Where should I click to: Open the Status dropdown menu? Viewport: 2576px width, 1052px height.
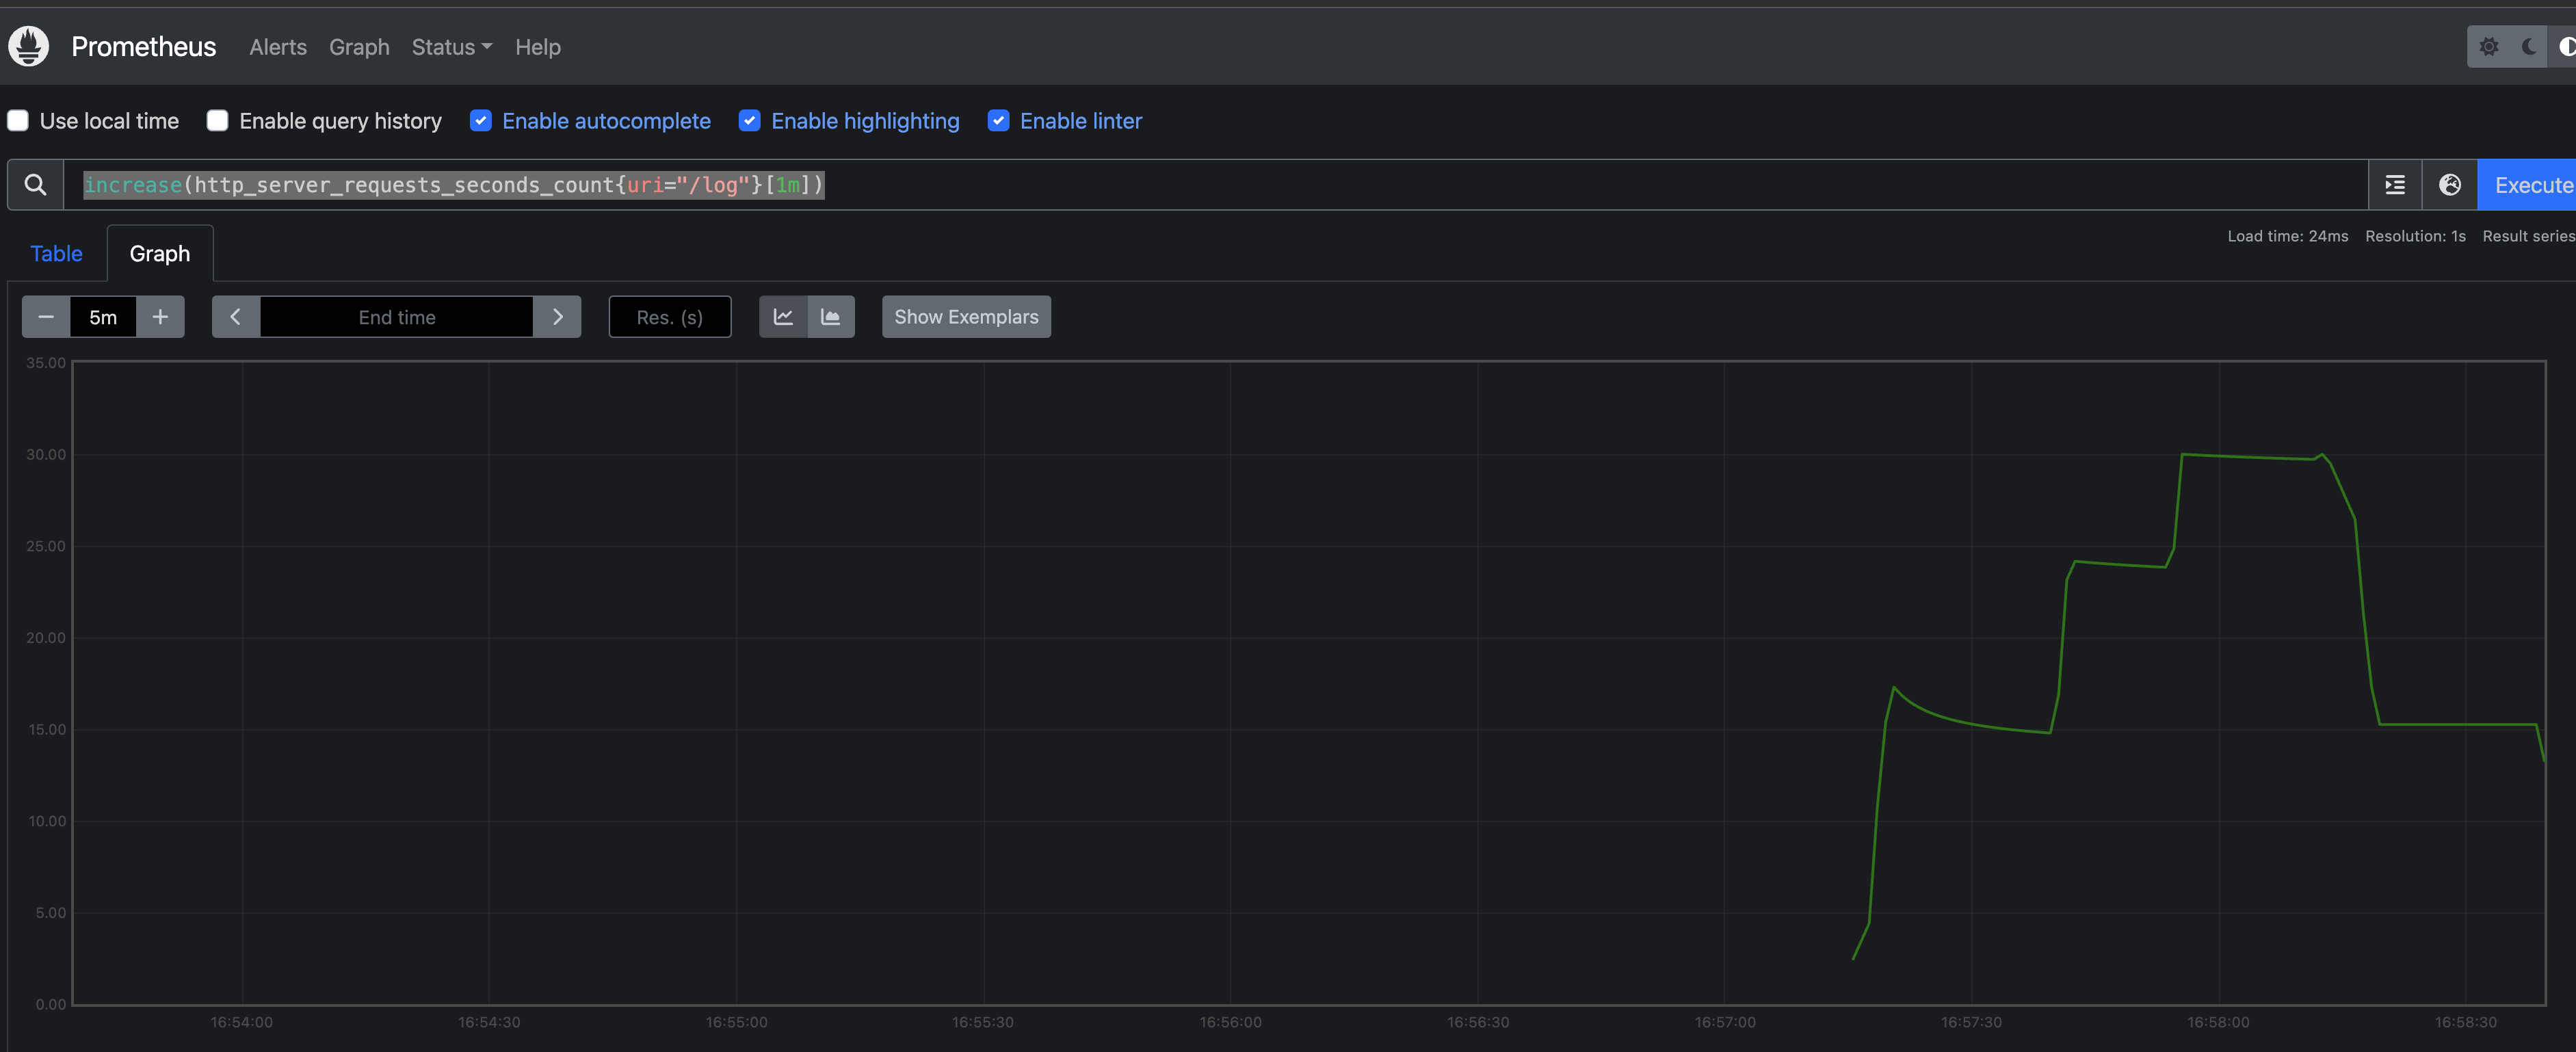tap(452, 47)
